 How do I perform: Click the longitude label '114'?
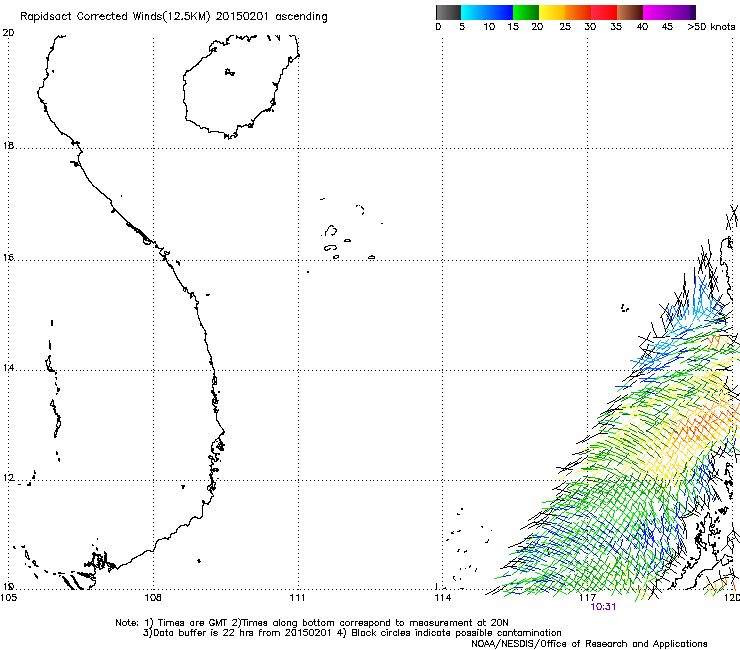pyautogui.click(x=442, y=598)
